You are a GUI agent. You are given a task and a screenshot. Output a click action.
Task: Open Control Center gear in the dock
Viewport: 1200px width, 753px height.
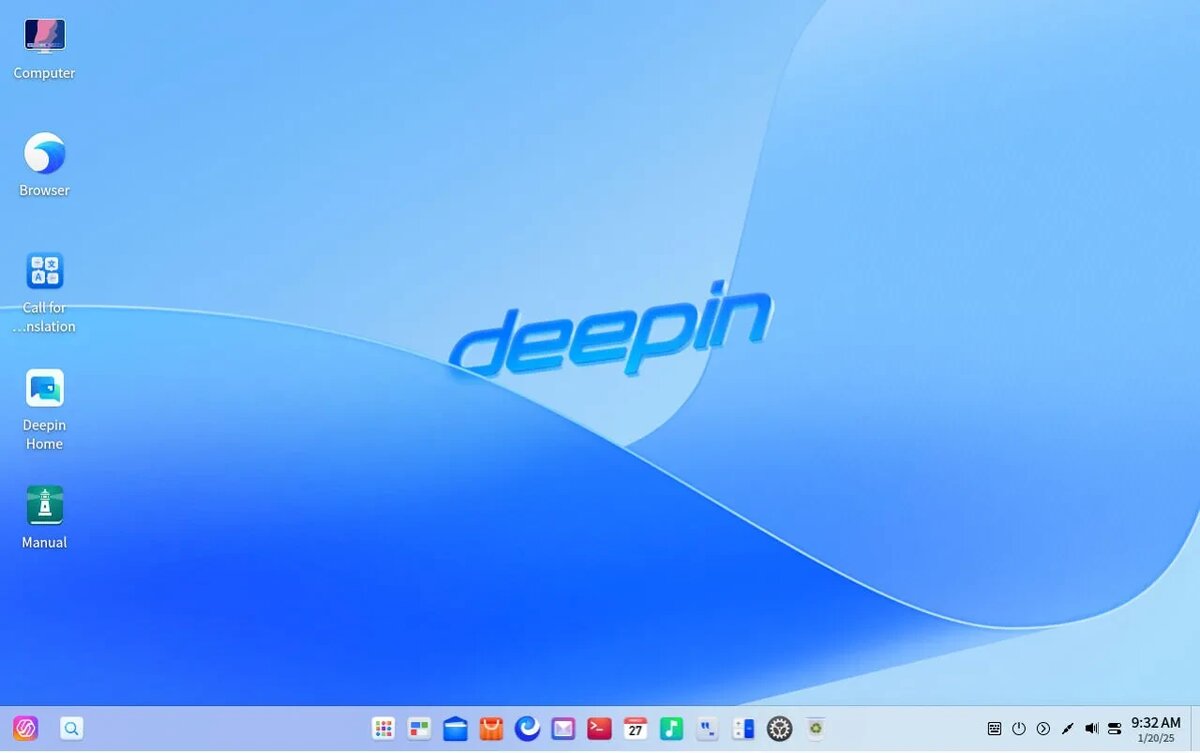point(779,729)
